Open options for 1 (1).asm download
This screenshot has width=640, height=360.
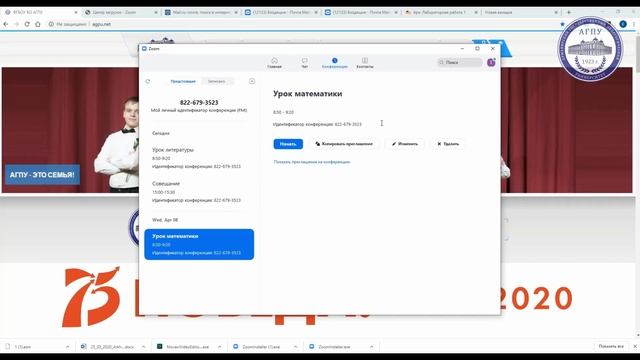tap(68, 347)
